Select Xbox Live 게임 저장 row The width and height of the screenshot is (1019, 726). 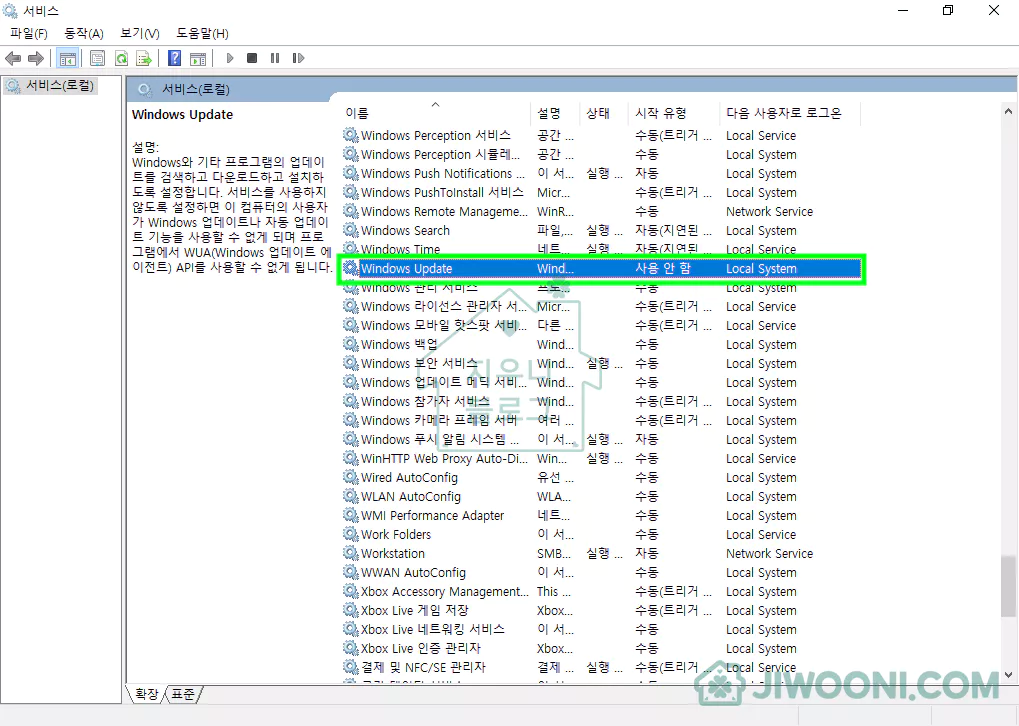coord(601,610)
